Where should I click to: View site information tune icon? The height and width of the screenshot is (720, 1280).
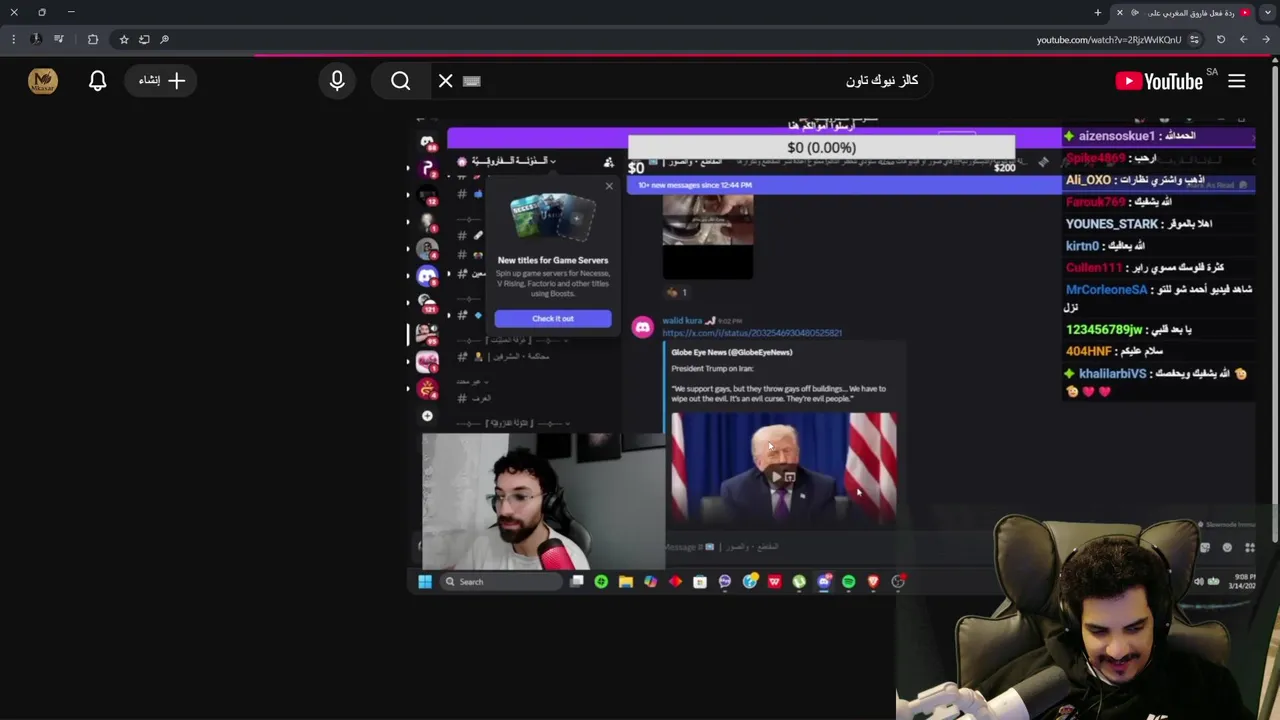coord(1194,40)
